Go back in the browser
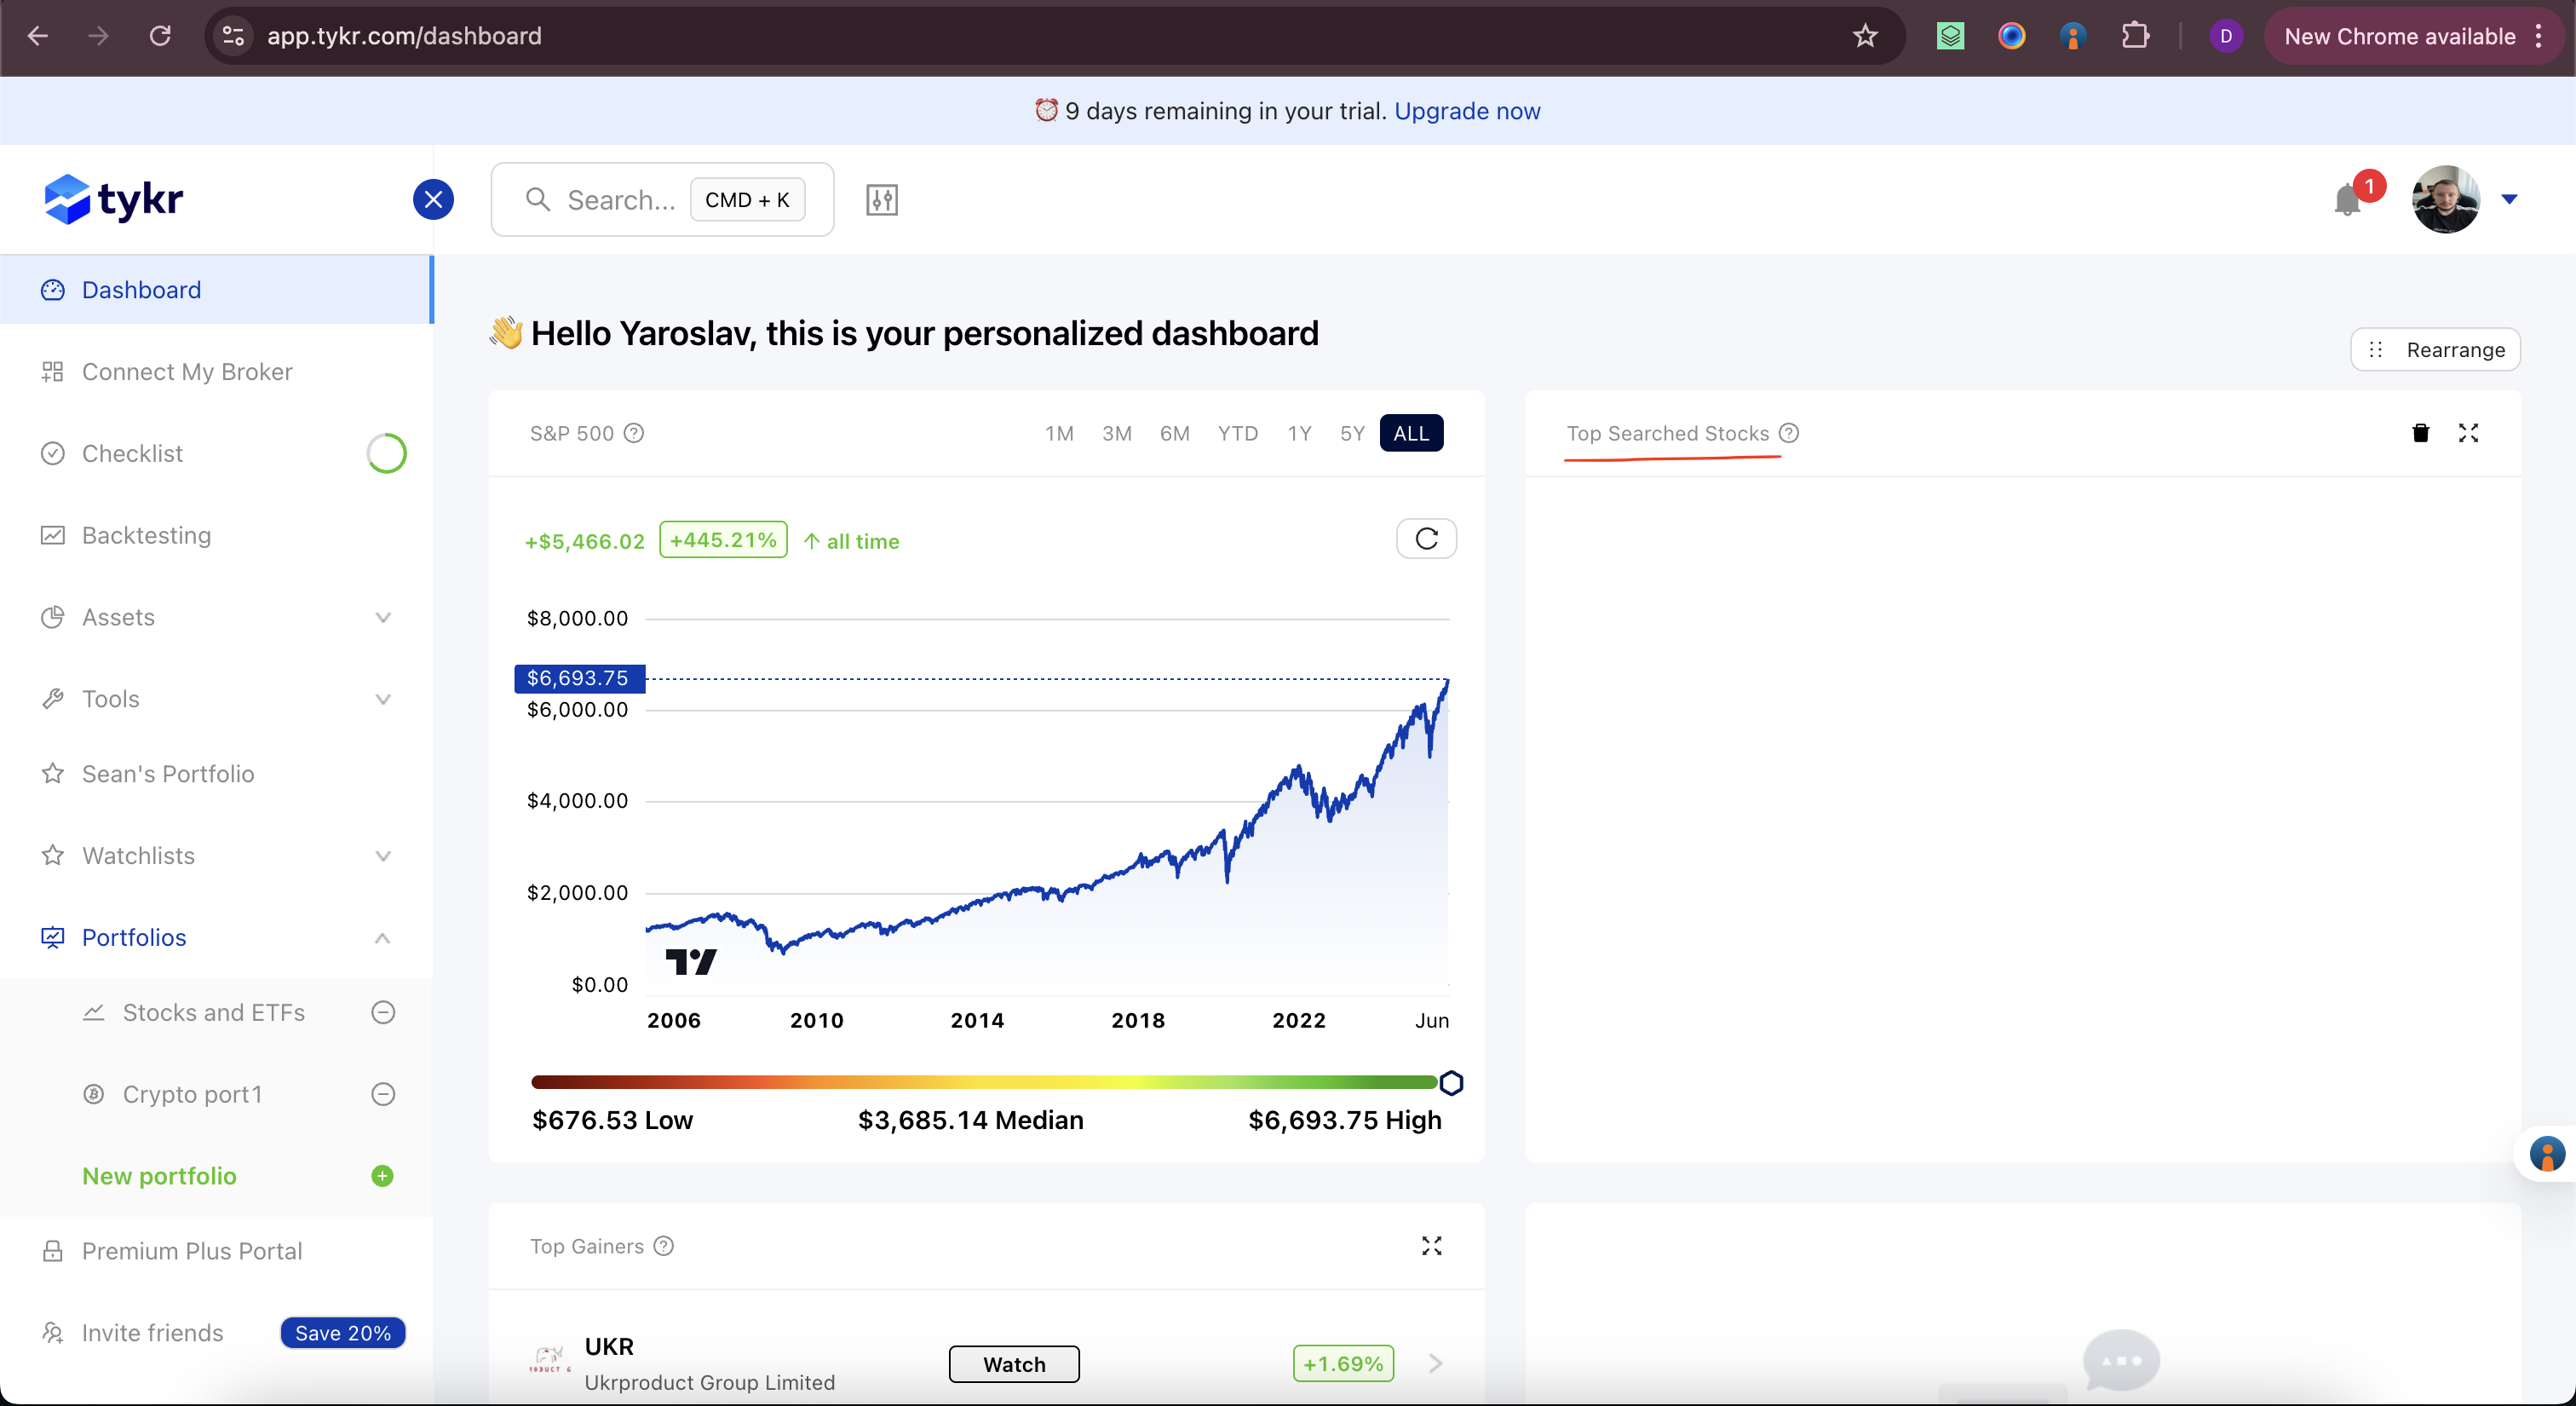 point(38,36)
